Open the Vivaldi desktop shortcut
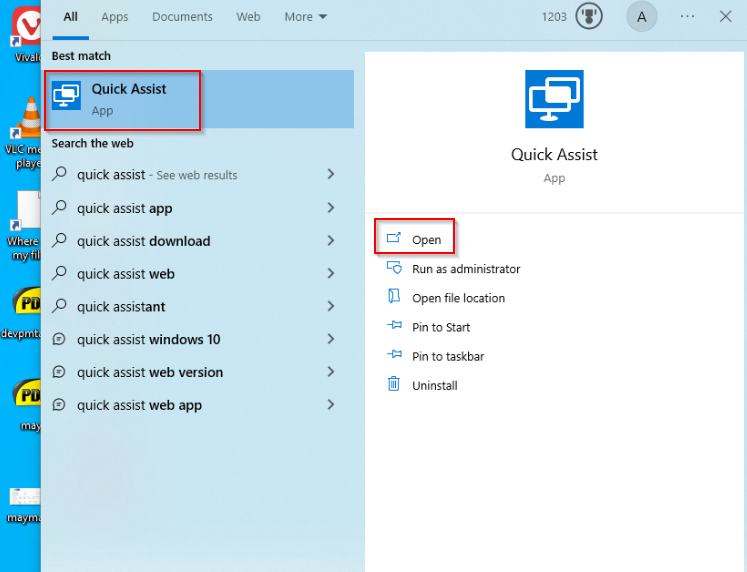747x572 pixels. (x=27, y=33)
